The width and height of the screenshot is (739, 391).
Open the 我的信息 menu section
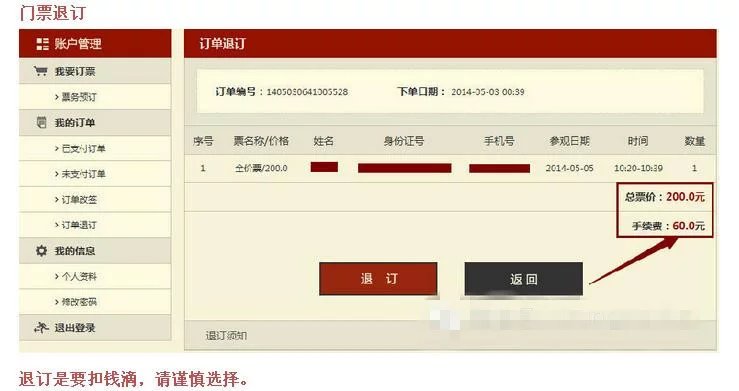[95, 251]
